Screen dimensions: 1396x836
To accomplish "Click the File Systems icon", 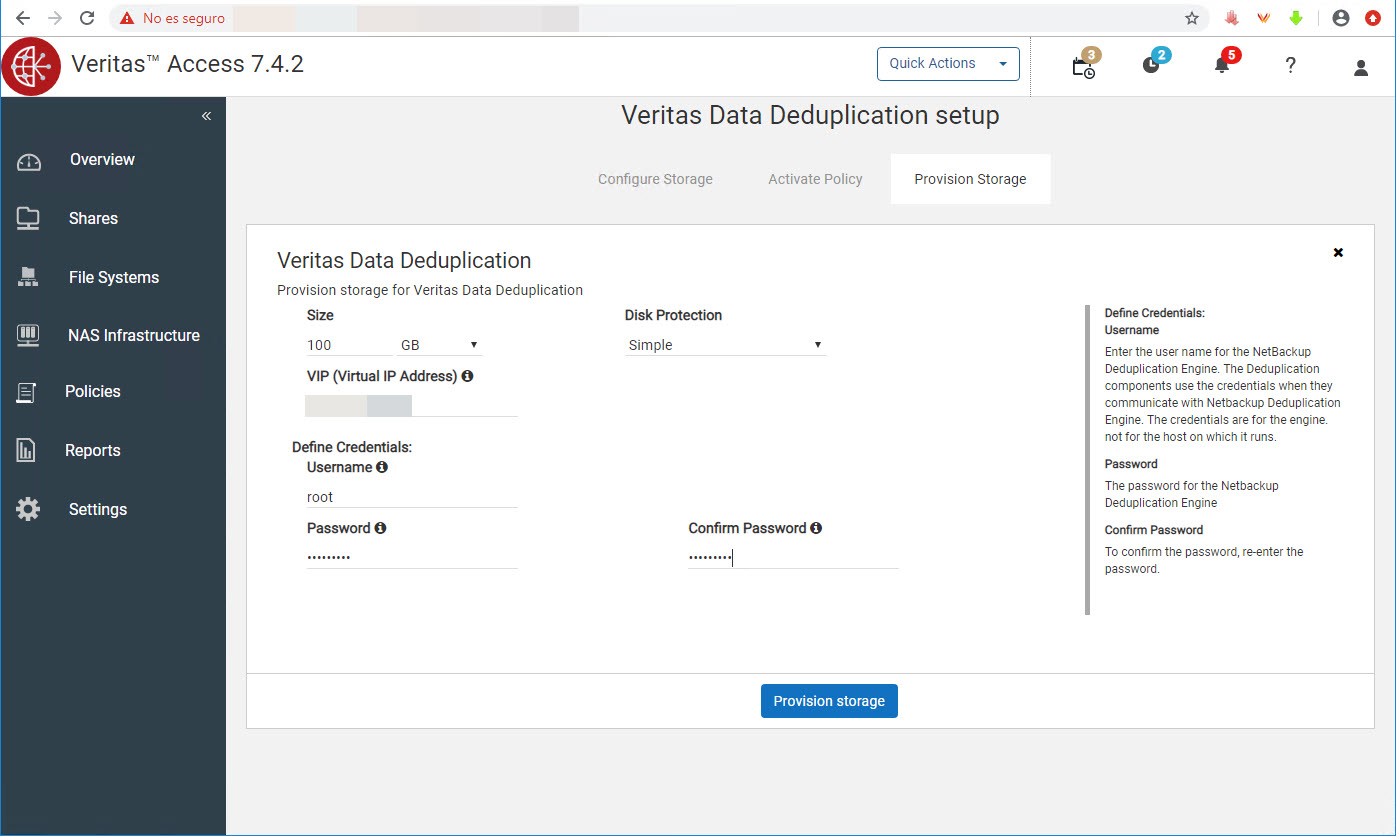I will click(x=28, y=277).
